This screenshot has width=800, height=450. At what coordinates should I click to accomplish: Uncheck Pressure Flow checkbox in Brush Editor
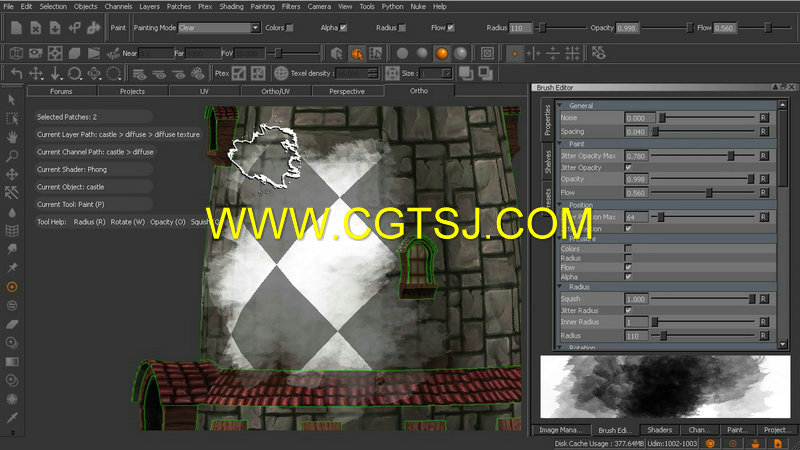(628, 267)
